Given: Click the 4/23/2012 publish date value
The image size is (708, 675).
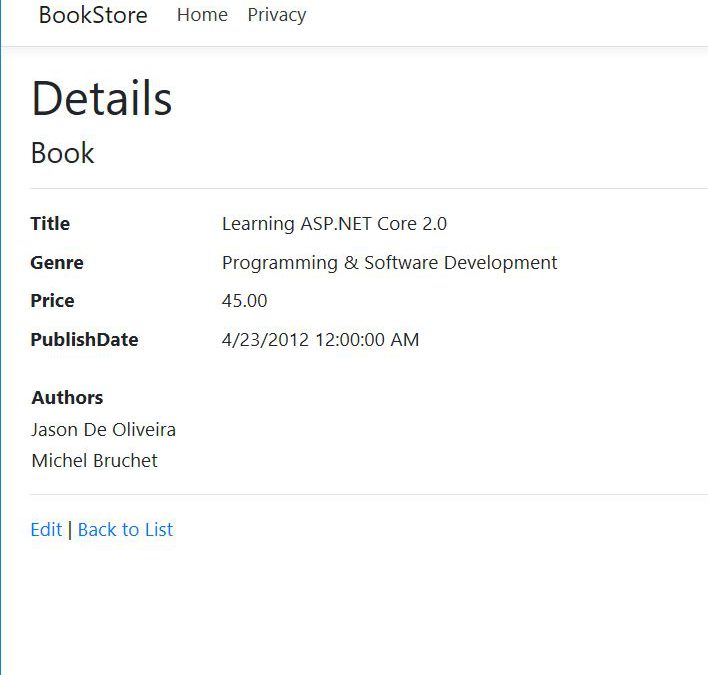Looking at the screenshot, I should tap(320, 340).
